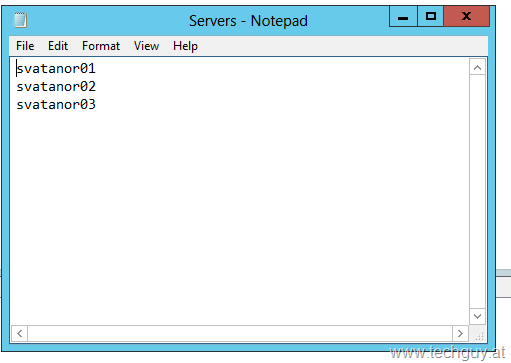Click the horizontal scrollbar left arrow
511x363 pixels.
20,333
